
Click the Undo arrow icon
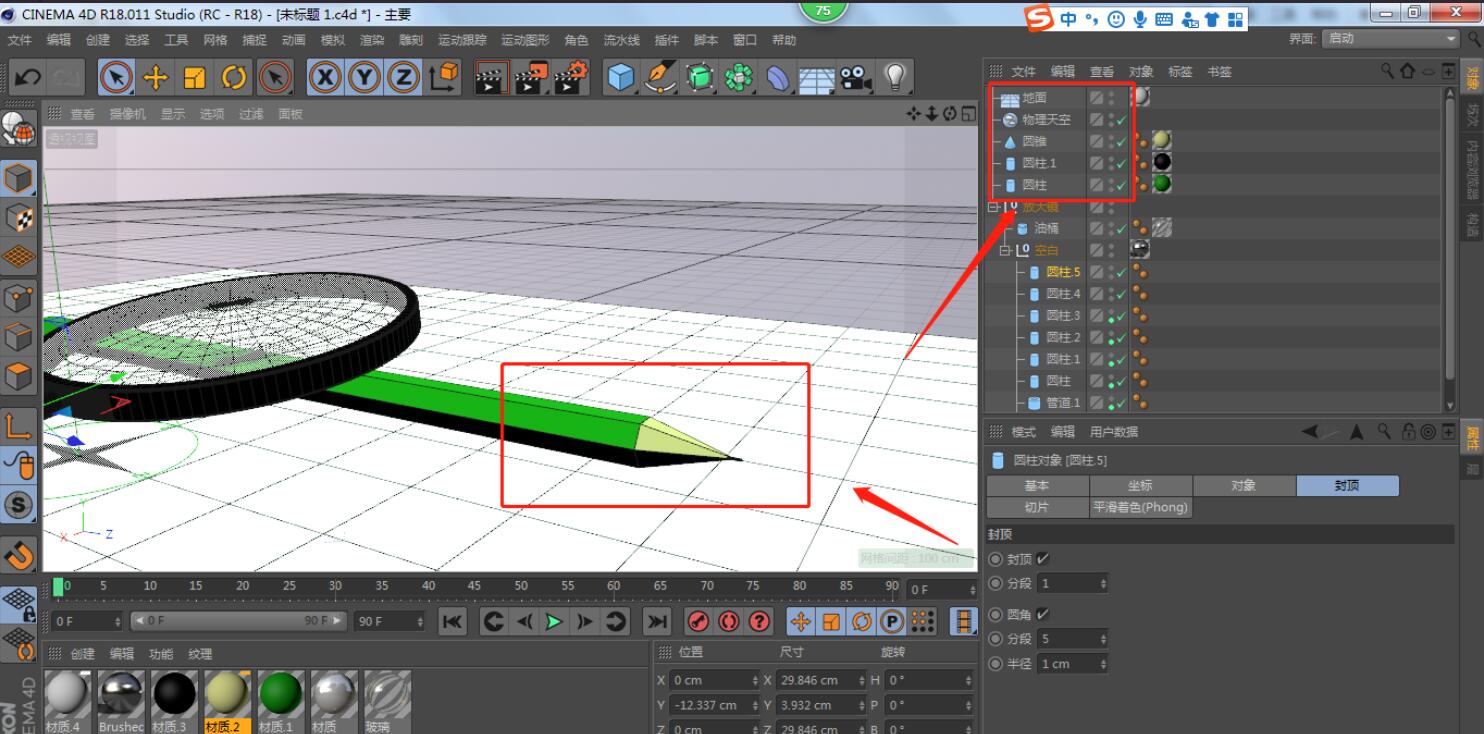click(x=28, y=77)
